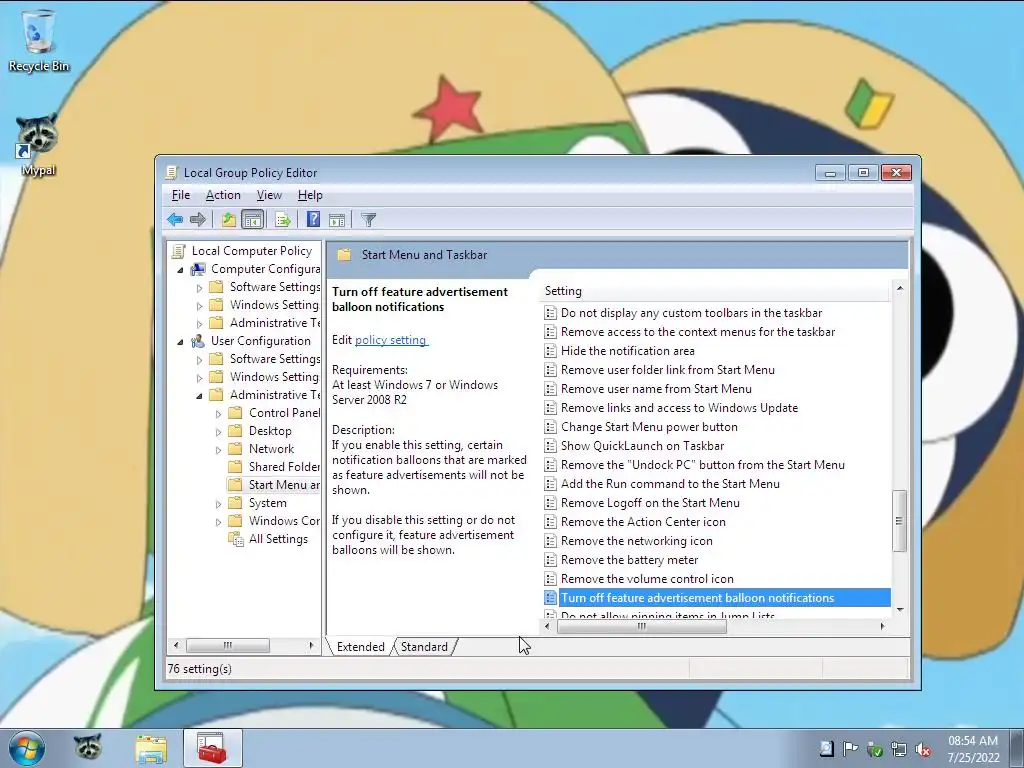Viewport: 1024px width, 768px height.
Task: Toggle Show/Hide Console Tree toolbar icon
Action: point(252,220)
